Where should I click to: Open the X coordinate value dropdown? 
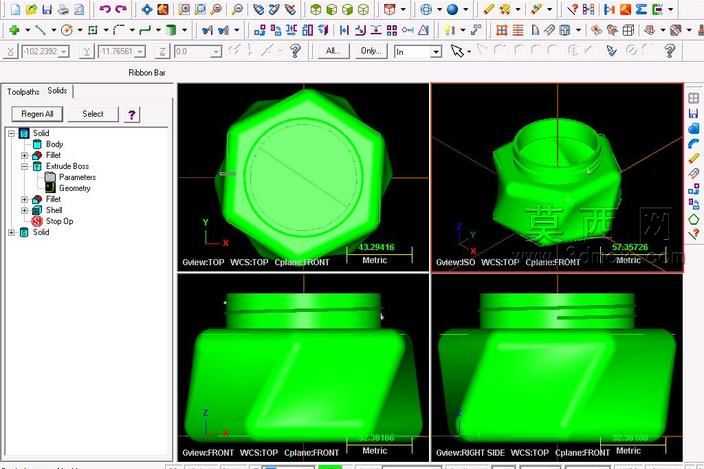(64, 52)
